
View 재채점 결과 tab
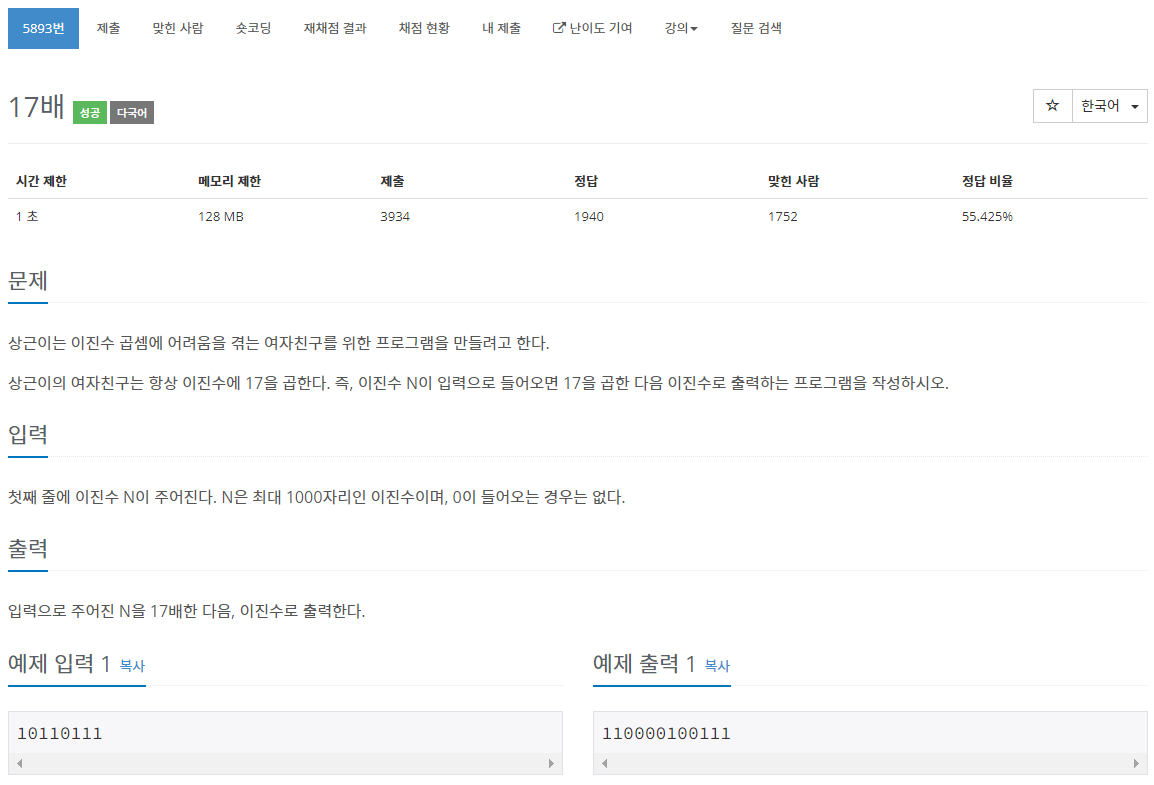point(335,28)
